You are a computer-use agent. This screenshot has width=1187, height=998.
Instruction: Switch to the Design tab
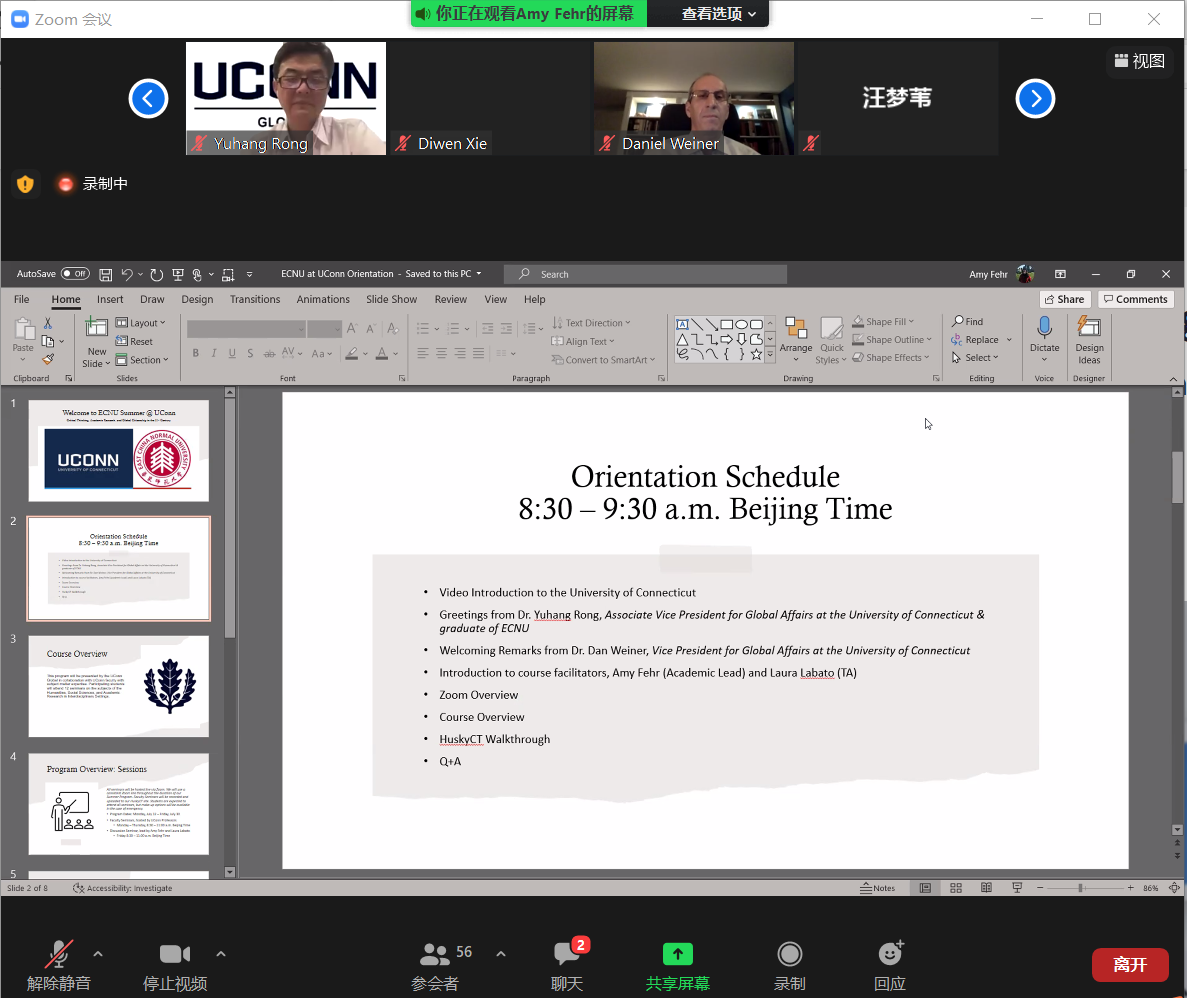(x=197, y=300)
